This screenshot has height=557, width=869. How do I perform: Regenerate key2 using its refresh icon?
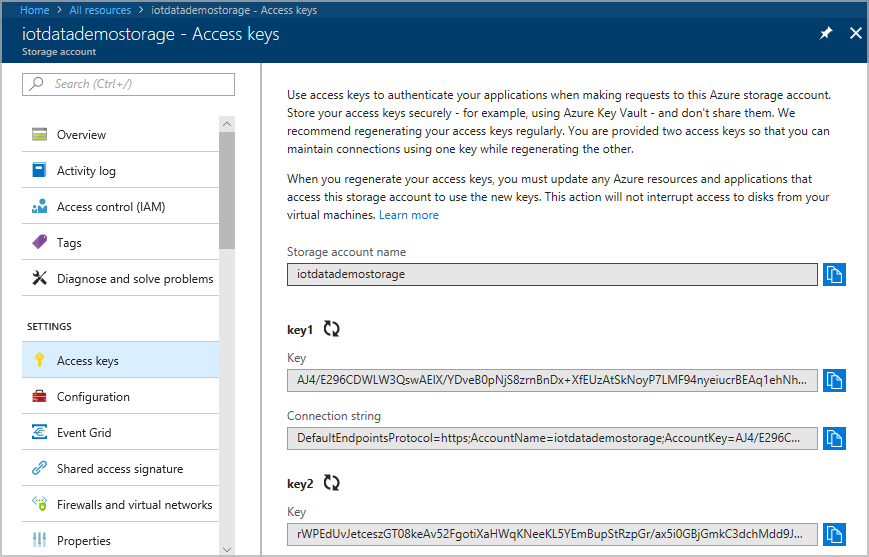coord(332,483)
